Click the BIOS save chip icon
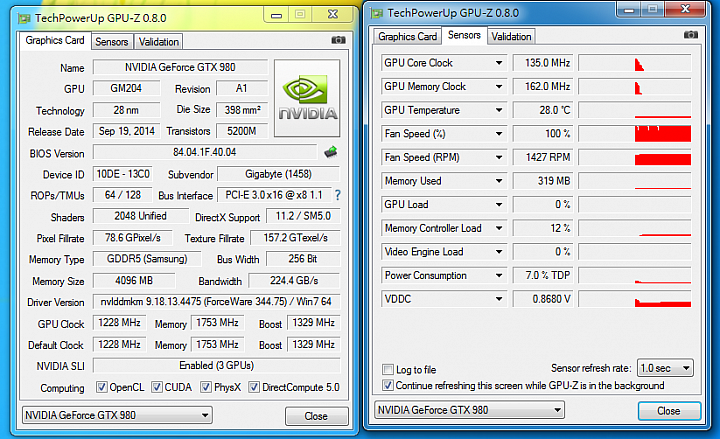The height and width of the screenshot is (439, 720). 331,152
